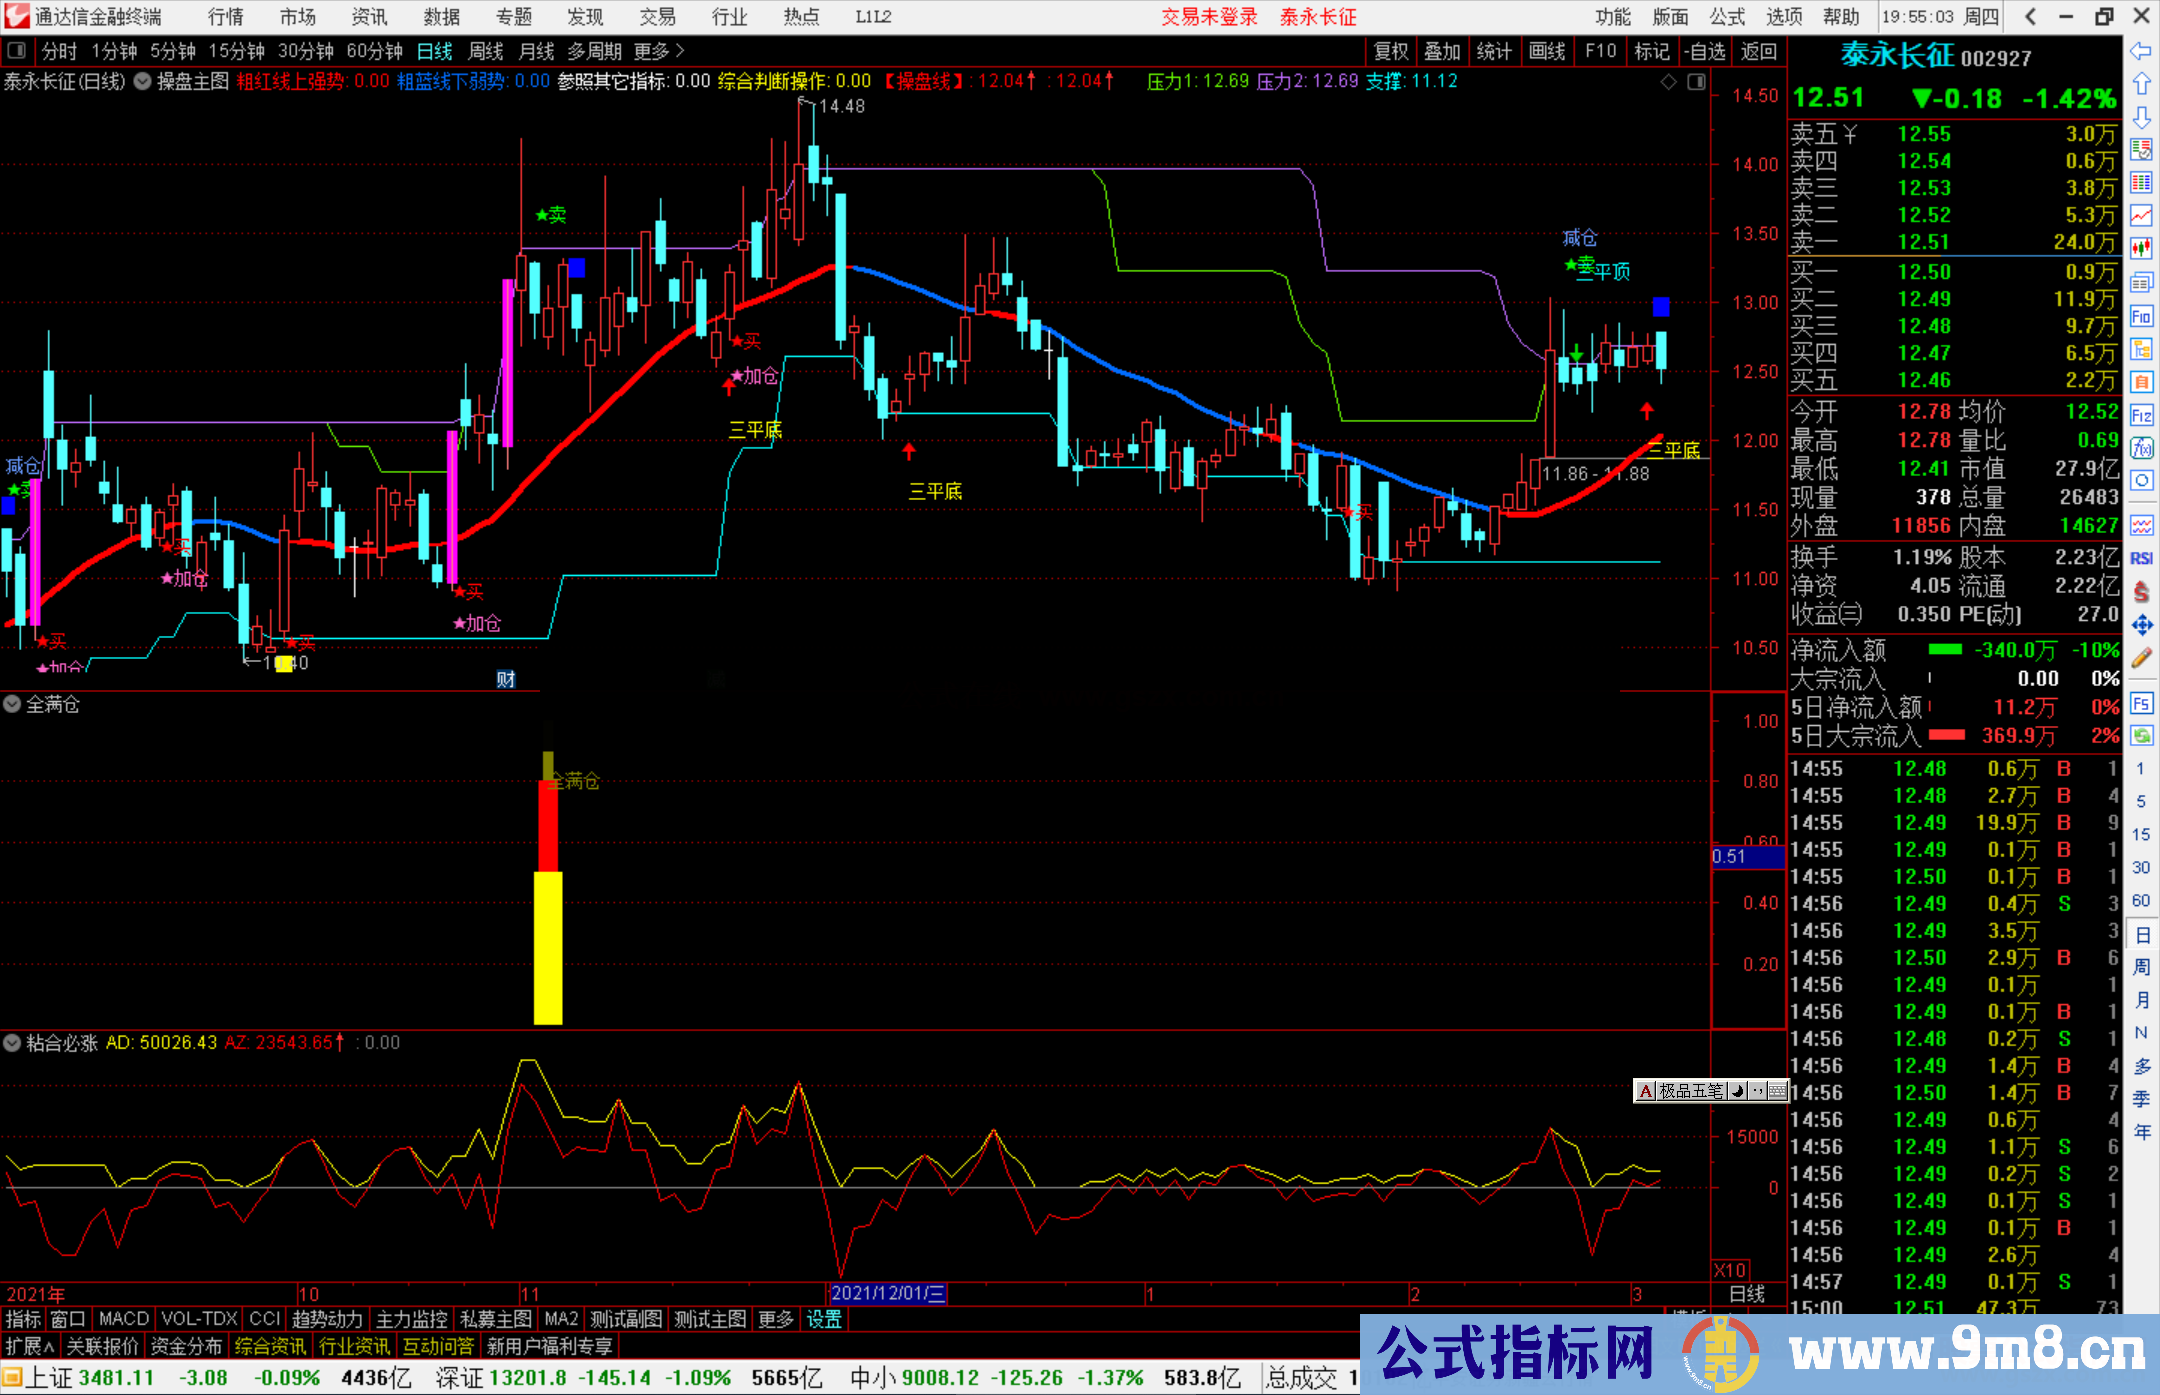The width and height of the screenshot is (2160, 1395).
Task: Click the f(x) formula sidebar icon
Action: pyautogui.click(x=2141, y=448)
